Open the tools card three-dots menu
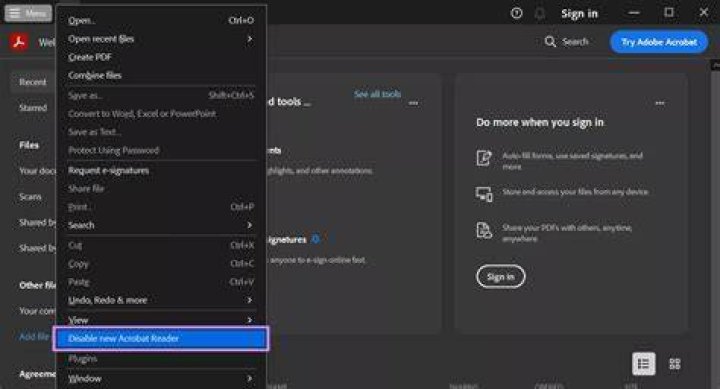 (x=413, y=103)
